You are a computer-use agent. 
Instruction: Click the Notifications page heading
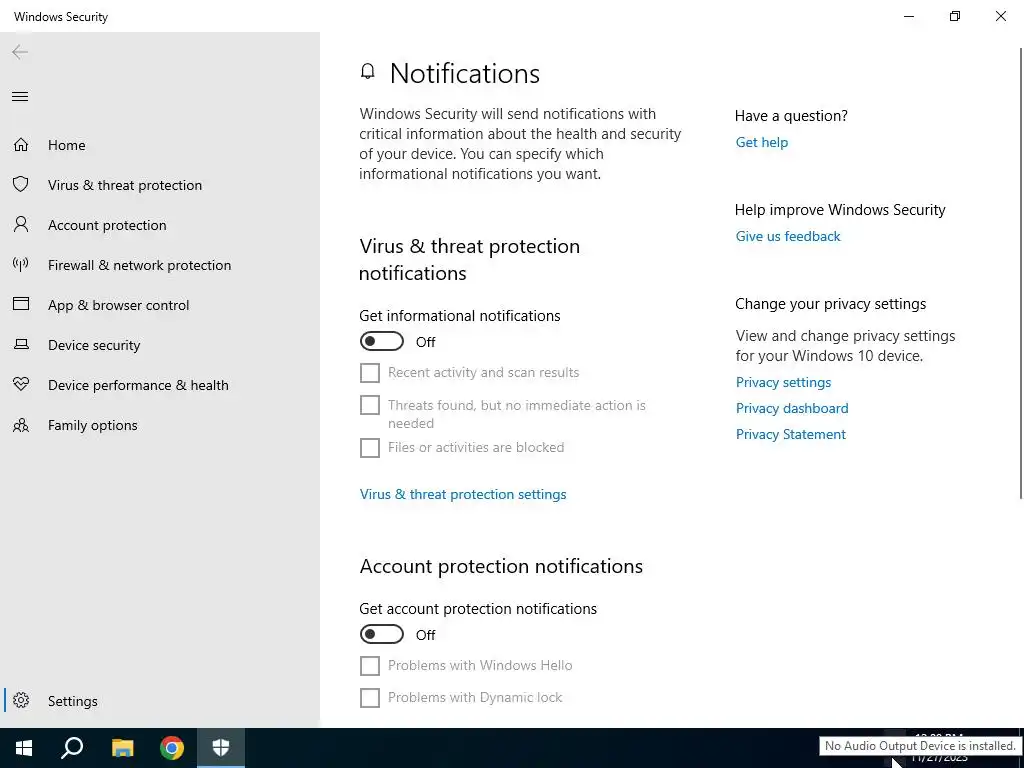click(x=464, y=73)
